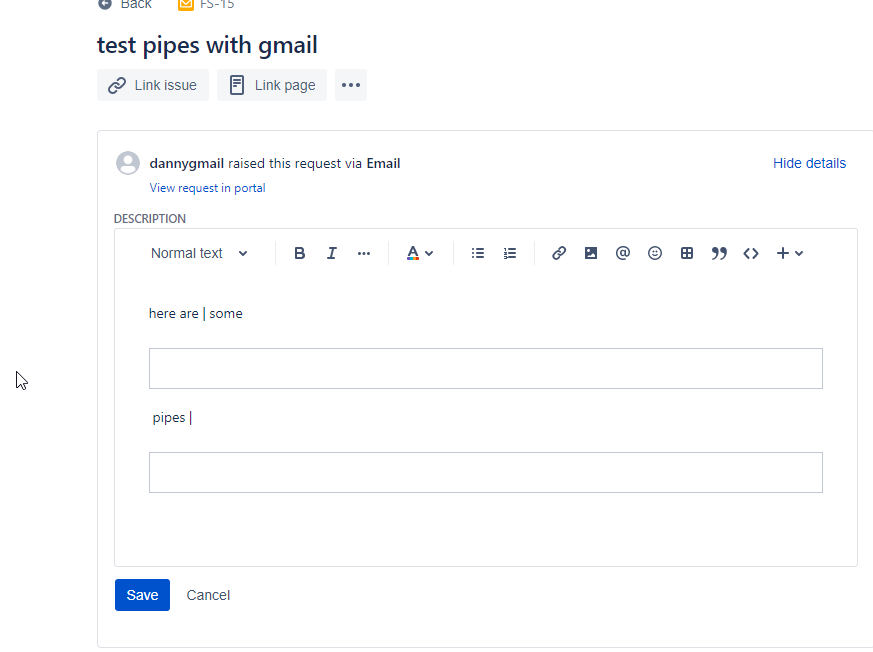Screen dimensions: 873x652
Task: Click the empty box below 'pipes |'
Action: [x=485, y=472]
